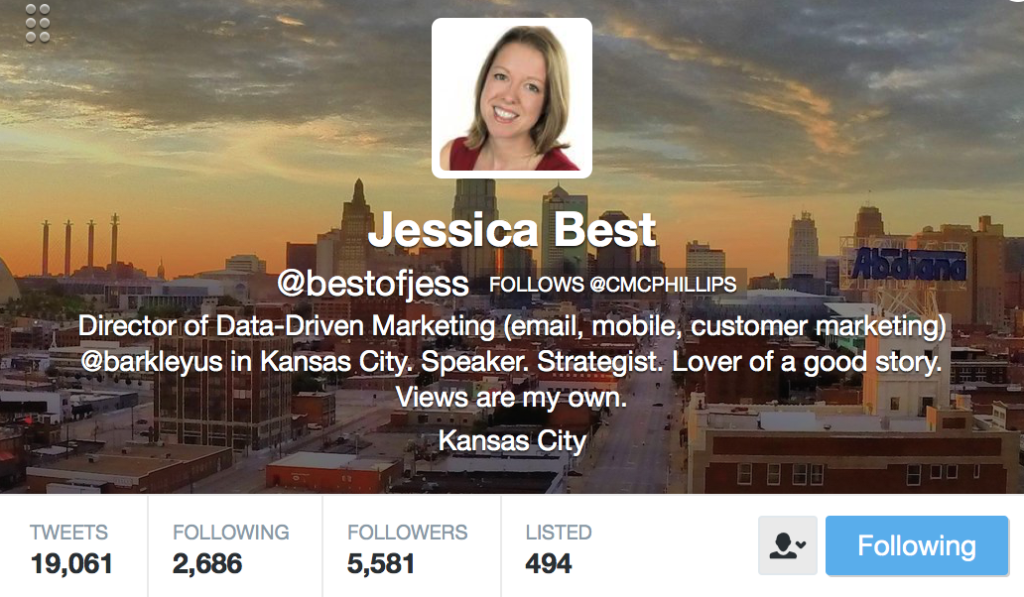Viewport: 1024px width, 597px height.
Task: Open the TWEETS stat tab
Action: click(73, 546)
